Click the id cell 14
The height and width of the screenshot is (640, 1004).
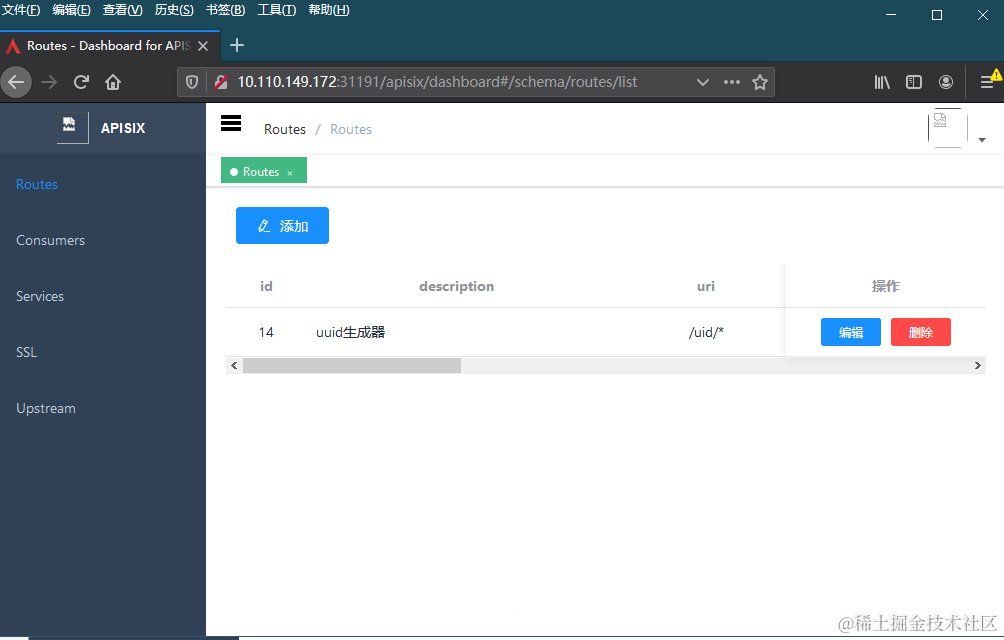coord(266,332)
